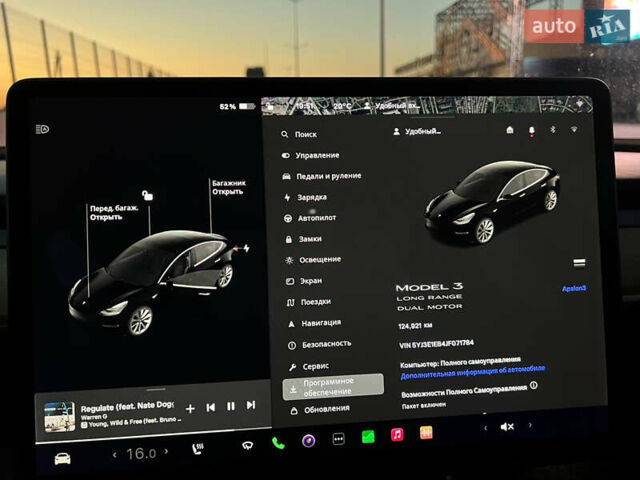Open Дополнительная информация об автомобиле link

[473, 372]
